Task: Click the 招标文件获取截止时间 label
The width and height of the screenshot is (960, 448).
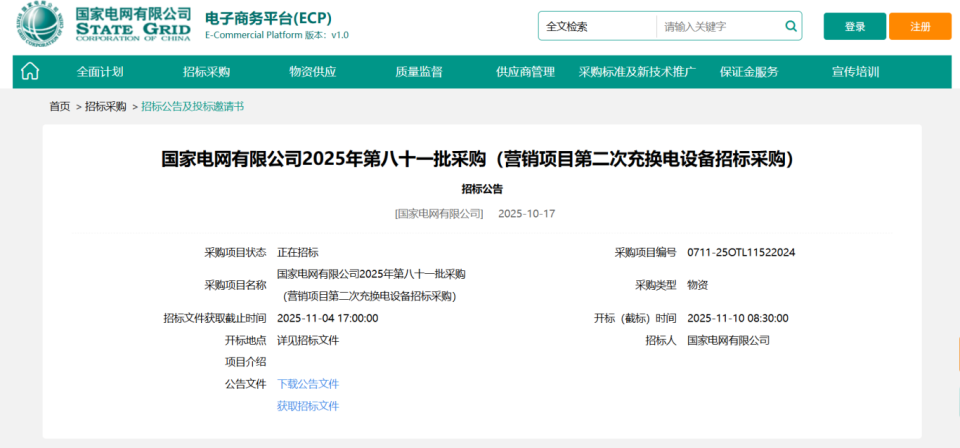Action: click(x=215, y=318)
